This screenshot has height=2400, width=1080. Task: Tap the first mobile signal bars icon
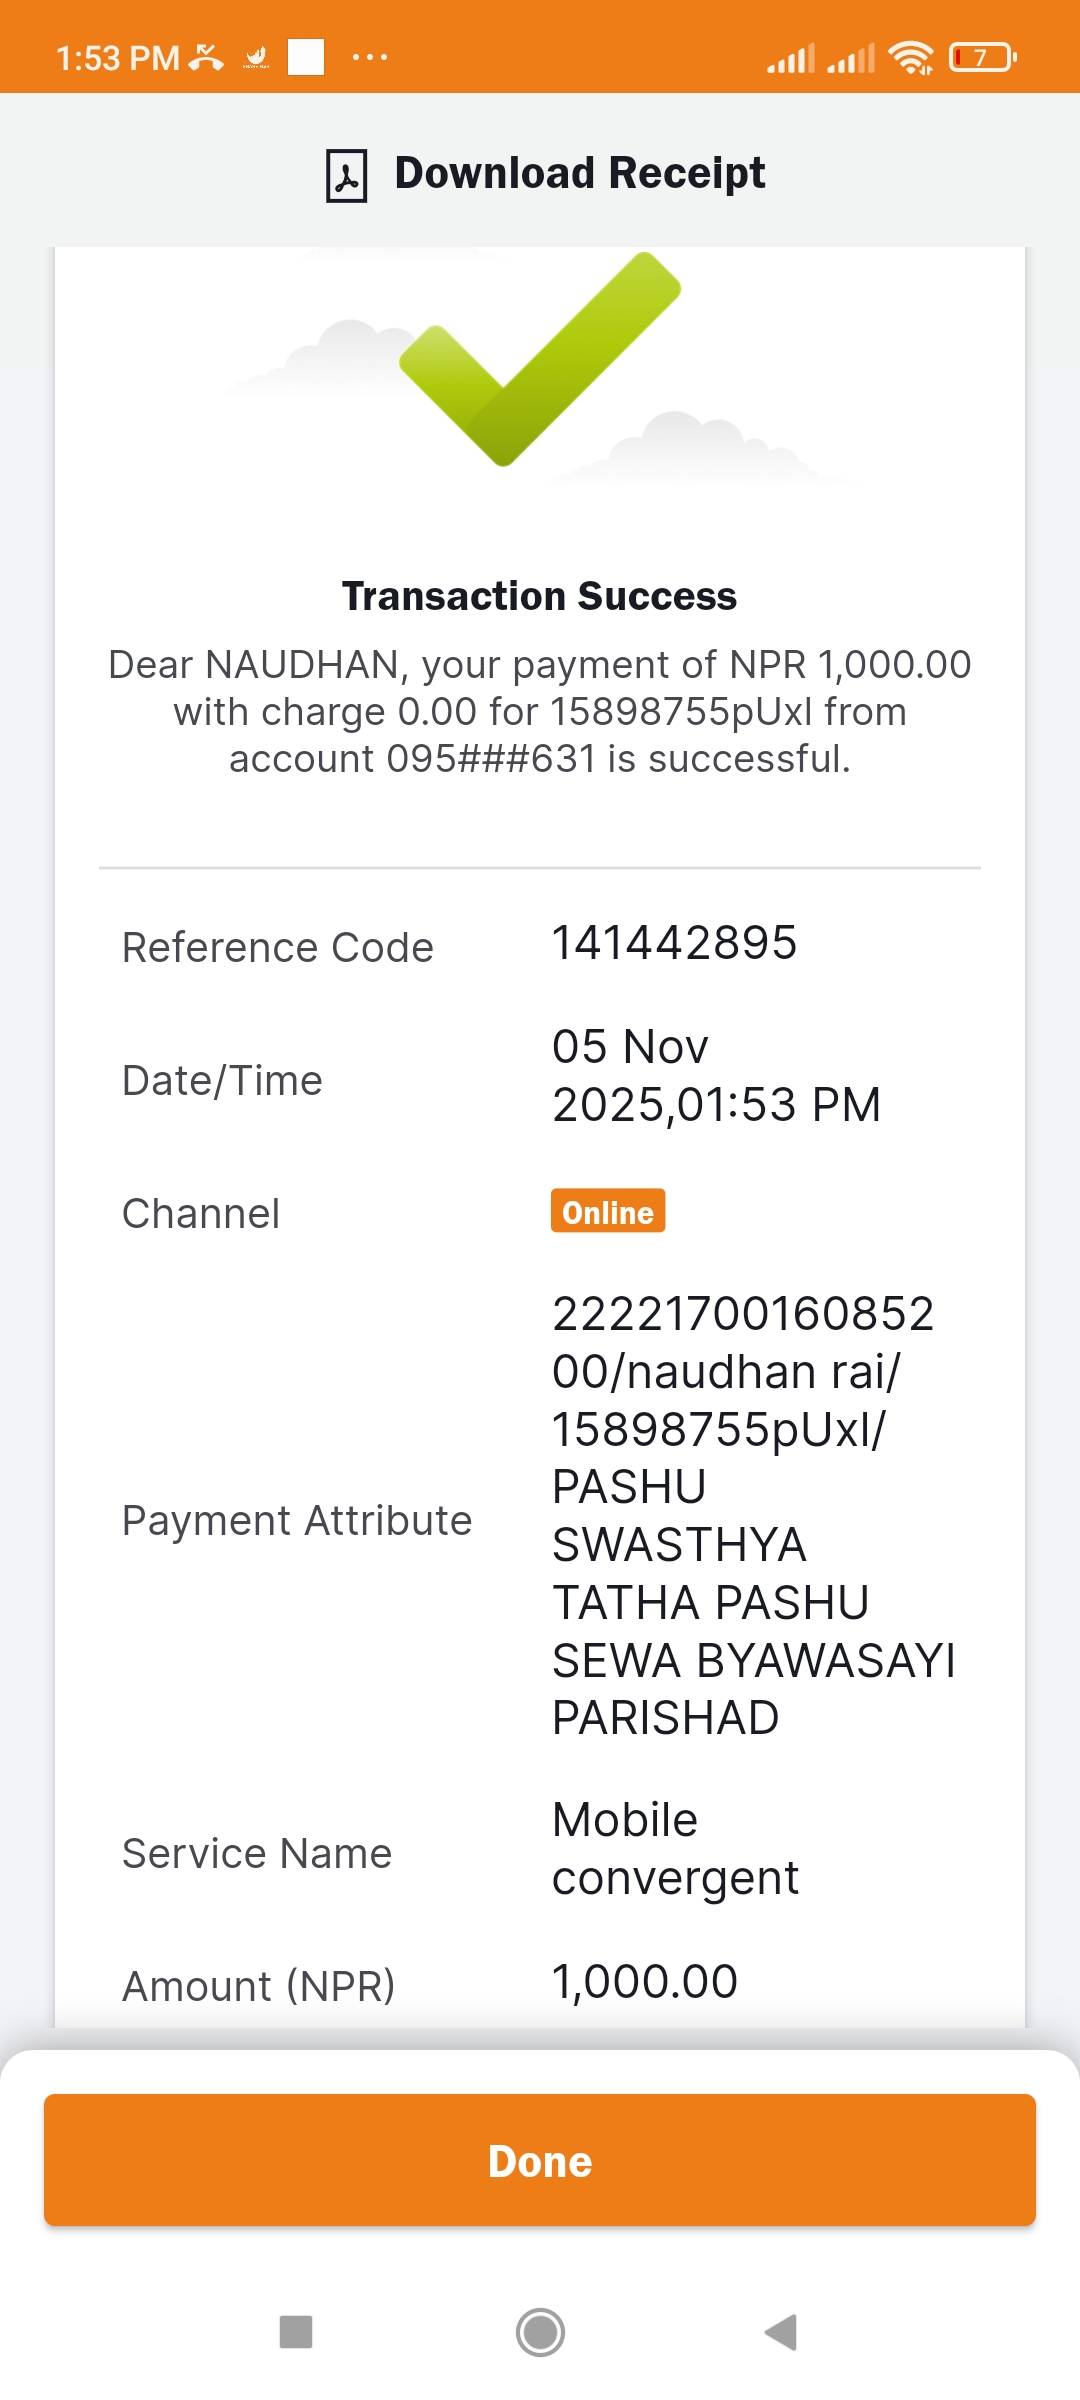point(791,58)
